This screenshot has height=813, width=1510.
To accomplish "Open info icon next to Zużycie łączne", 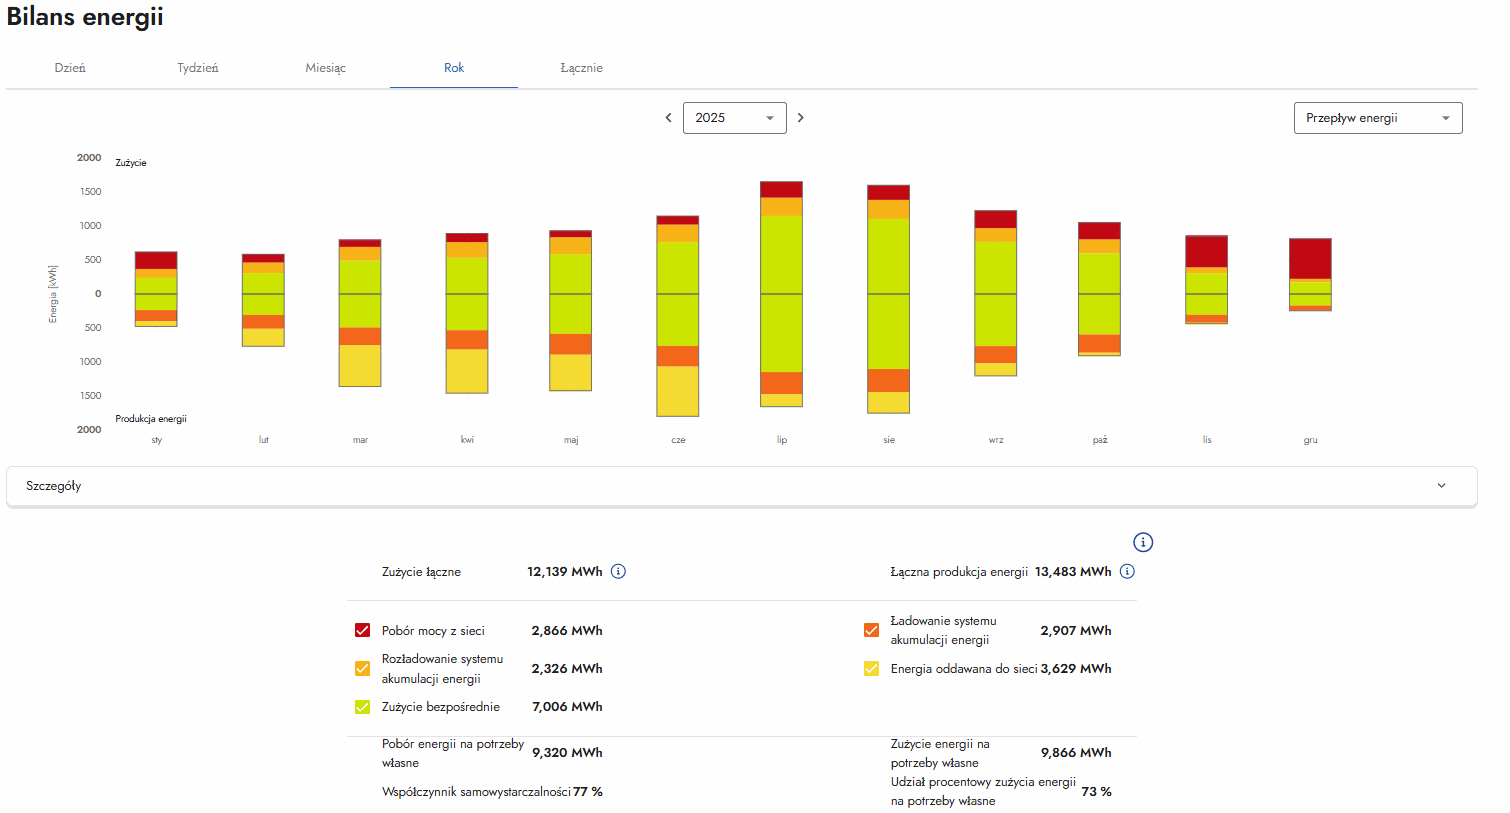I will coord(618,572).
